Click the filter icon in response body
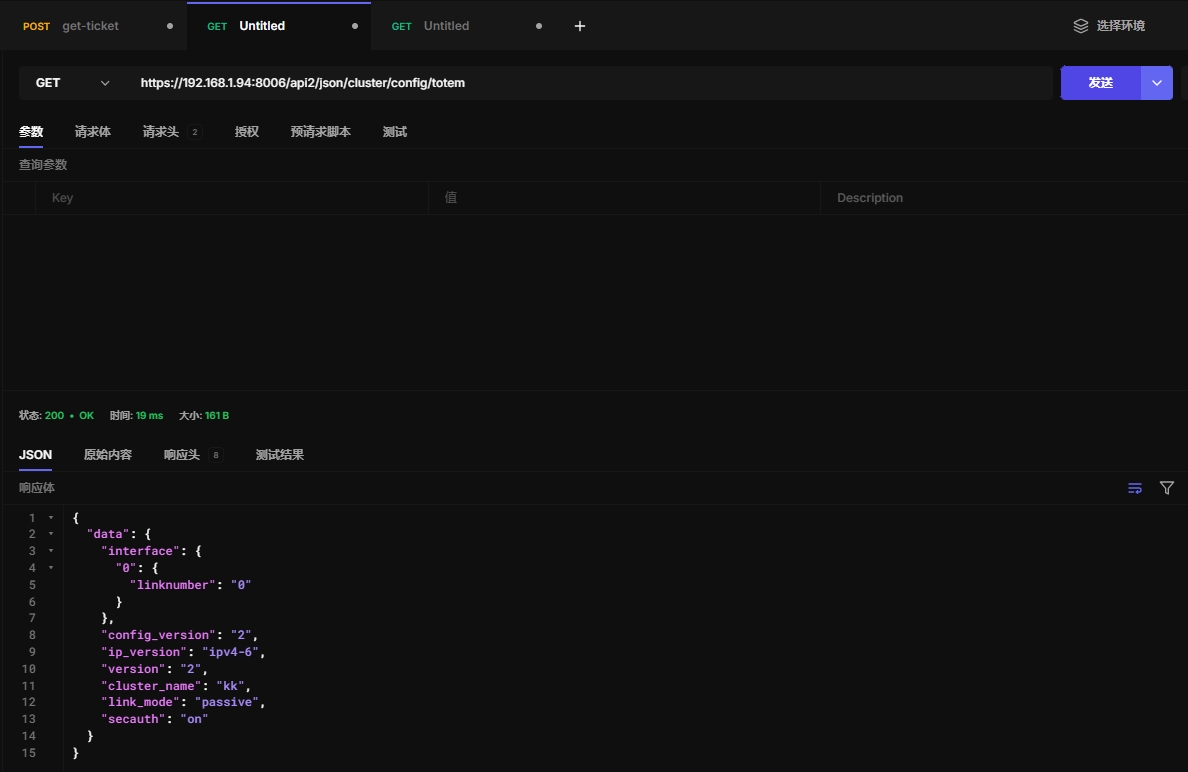The width and height of the screenshot is (1188, 772). click(1166, 488)
